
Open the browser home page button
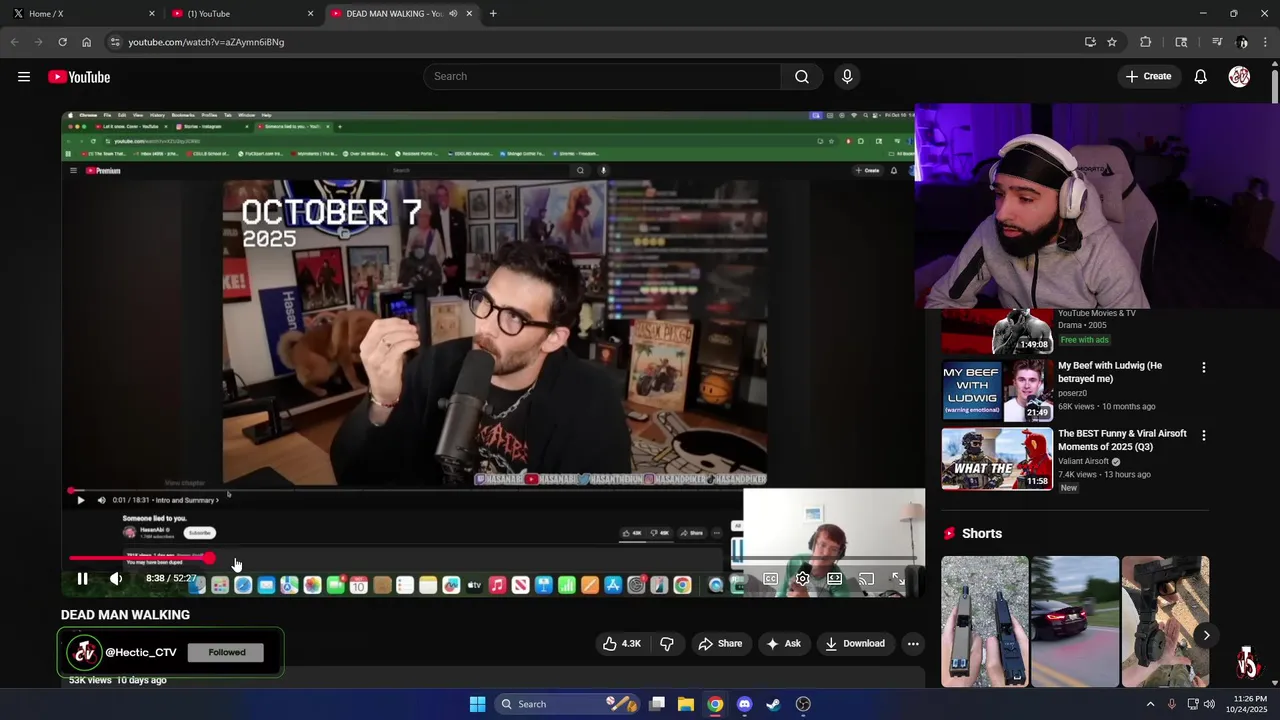pos(86,42)
